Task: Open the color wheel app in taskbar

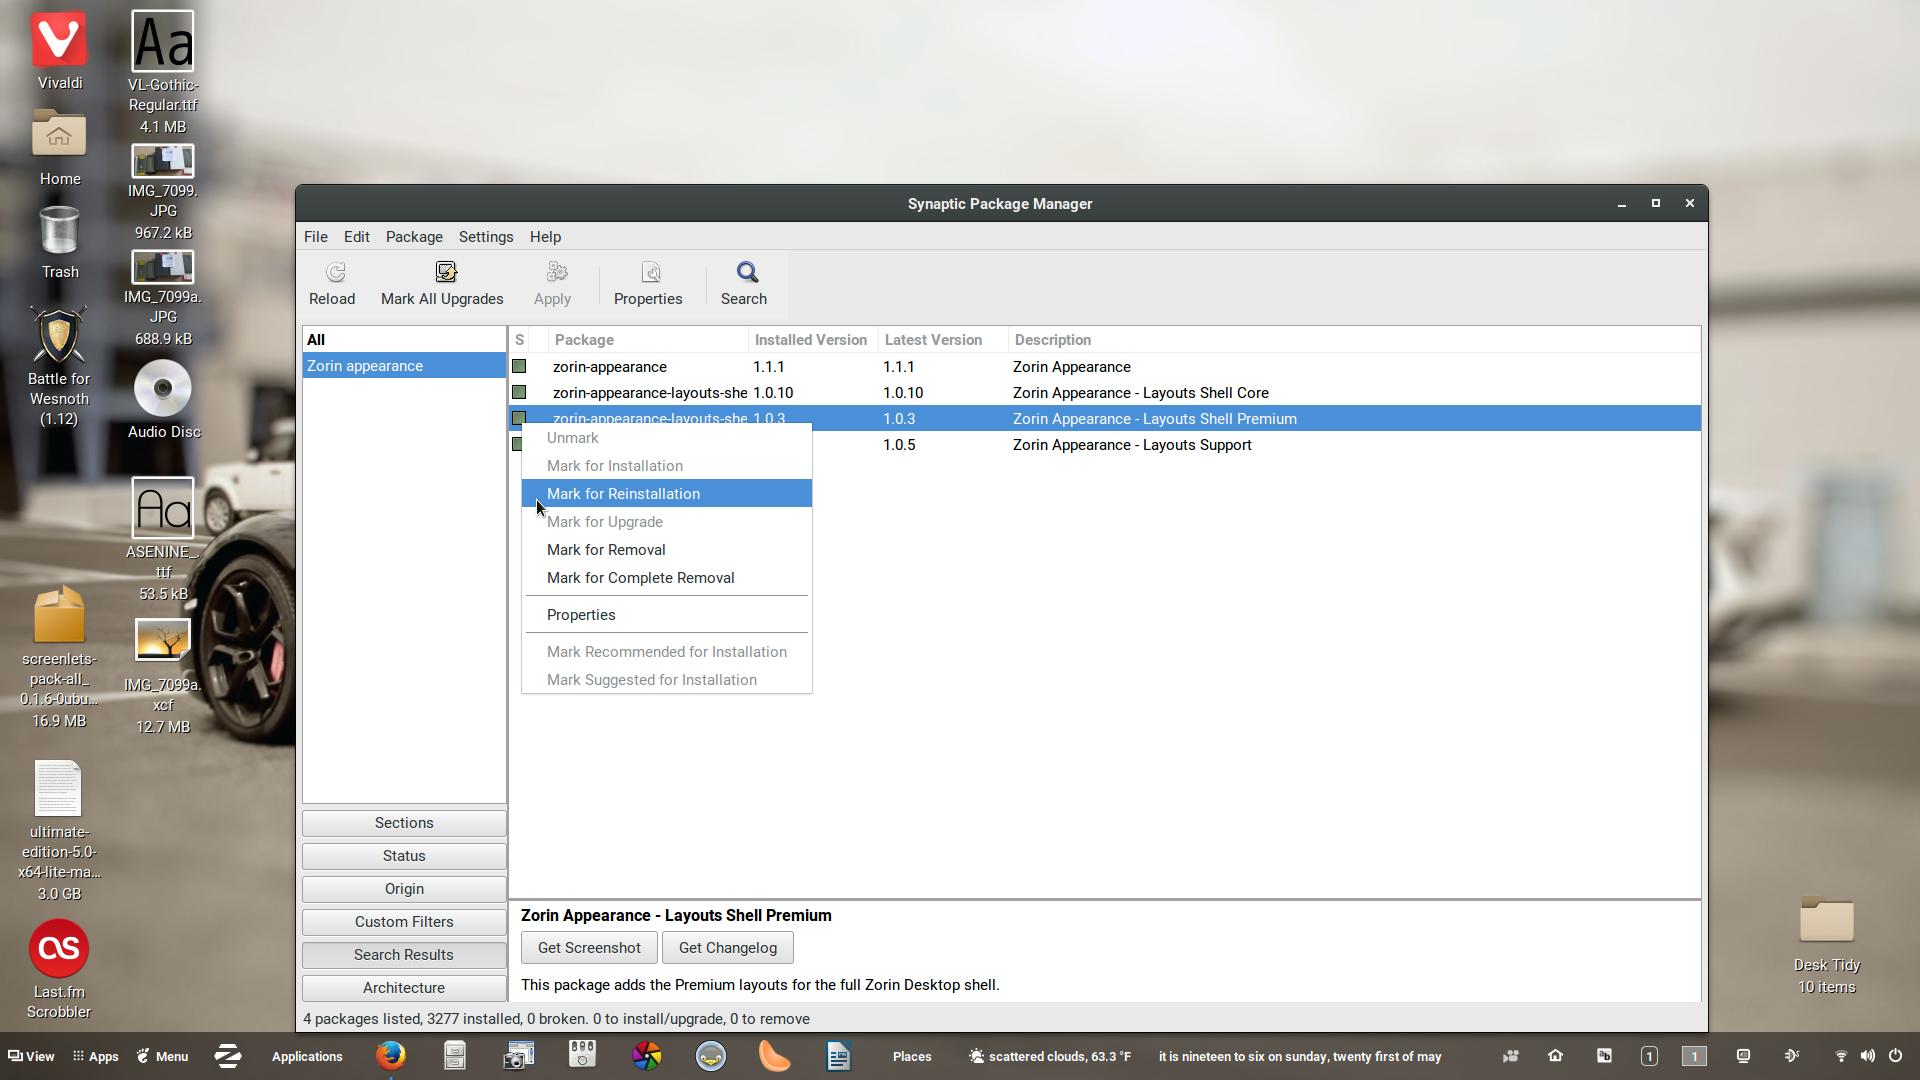Action: coord(647,1056)
